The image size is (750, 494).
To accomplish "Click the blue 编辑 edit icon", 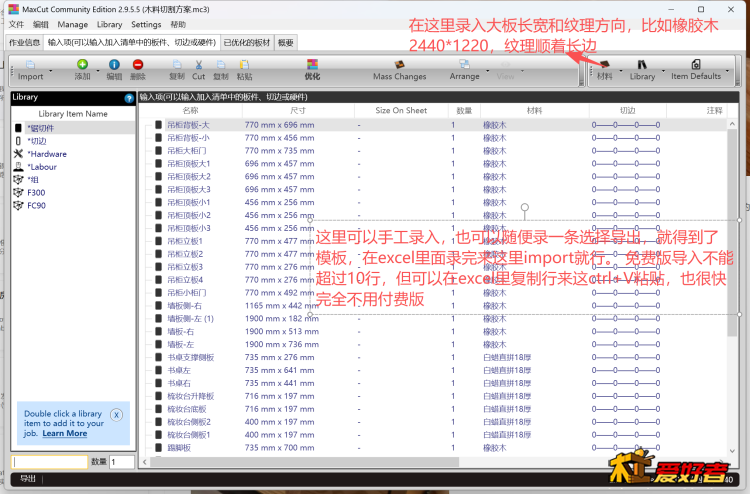I will [114, 64].
